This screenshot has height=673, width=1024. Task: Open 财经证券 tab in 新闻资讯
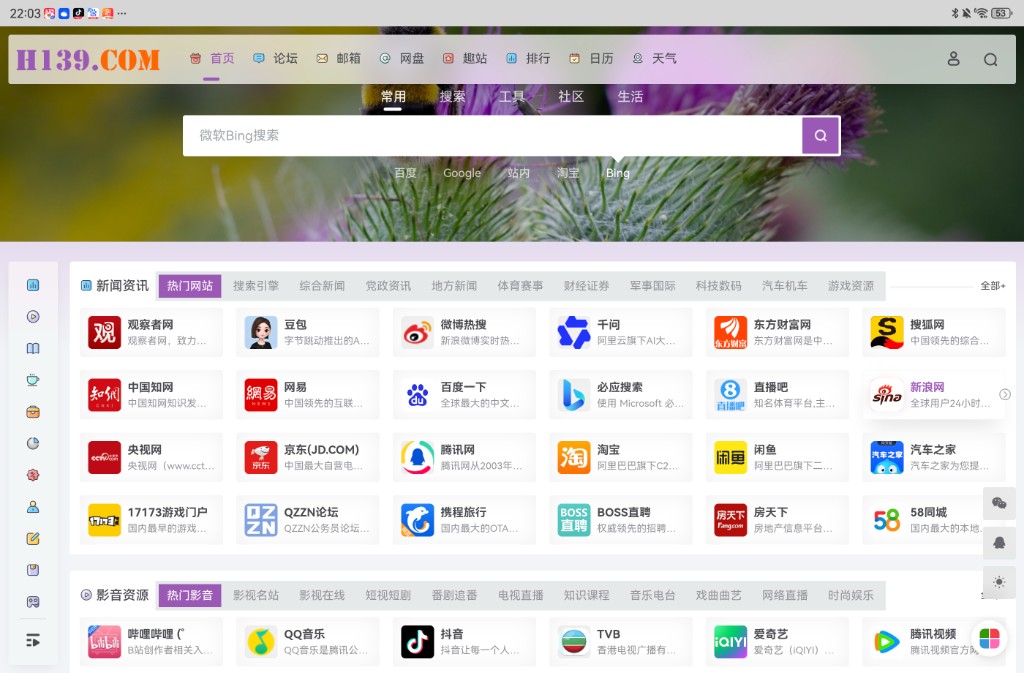(x=586, y=286)
